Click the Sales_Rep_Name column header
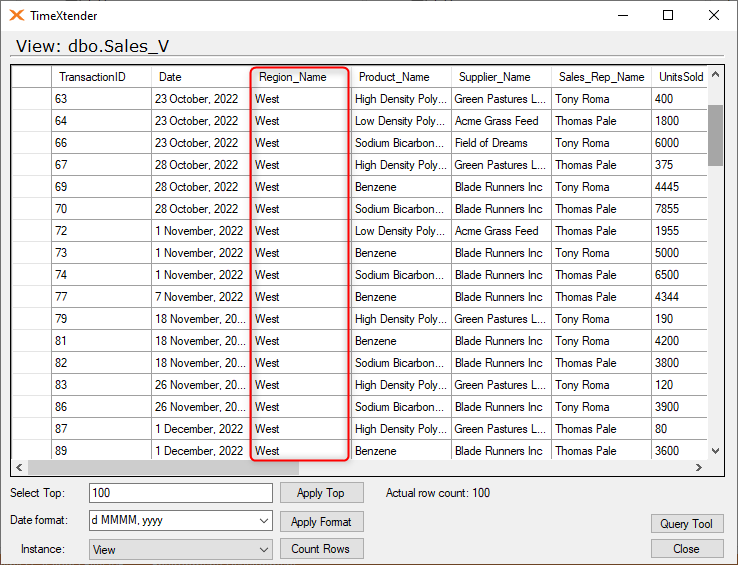738x565 pixels. 601,77
